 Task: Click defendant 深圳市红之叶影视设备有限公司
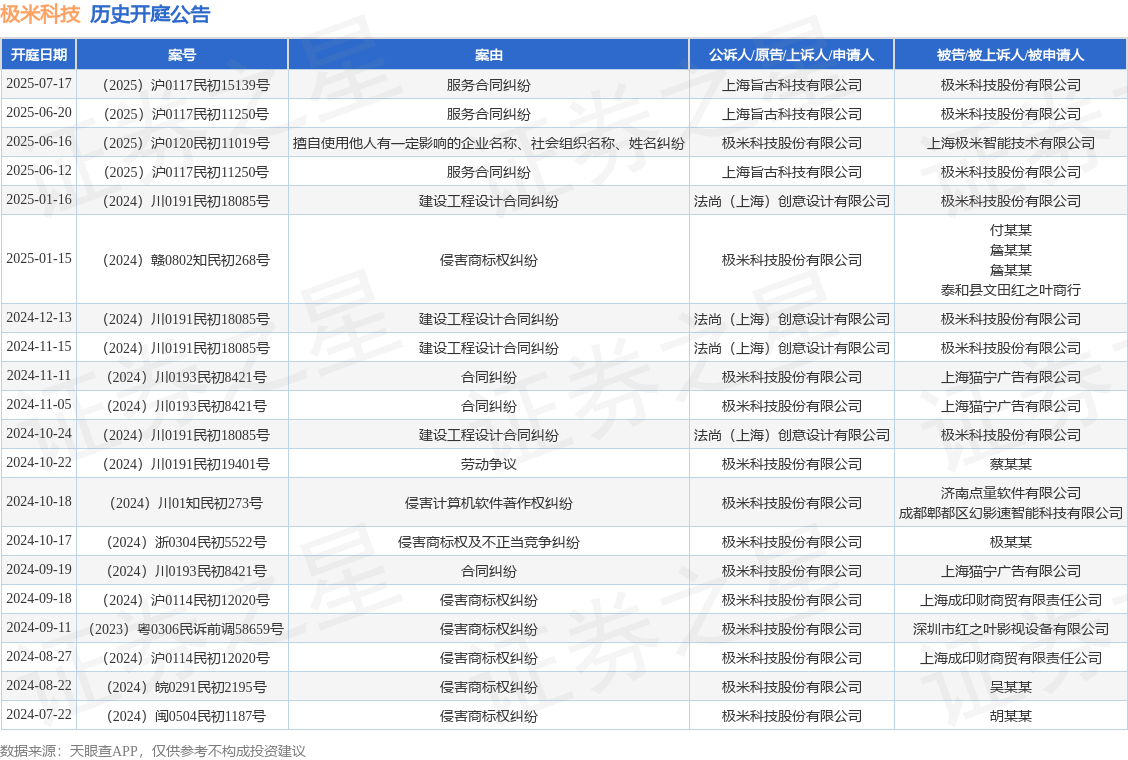click(x=1010, y=629)
